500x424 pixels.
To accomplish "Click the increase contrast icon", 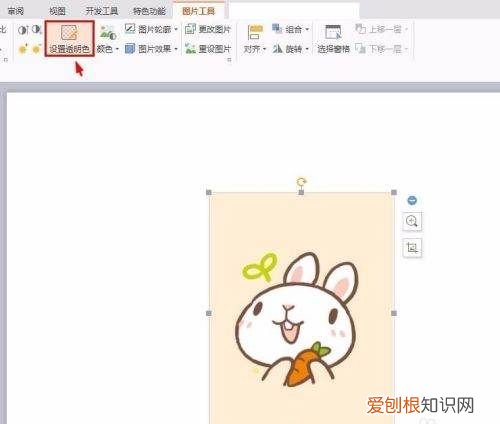I will tap(23, 30).
